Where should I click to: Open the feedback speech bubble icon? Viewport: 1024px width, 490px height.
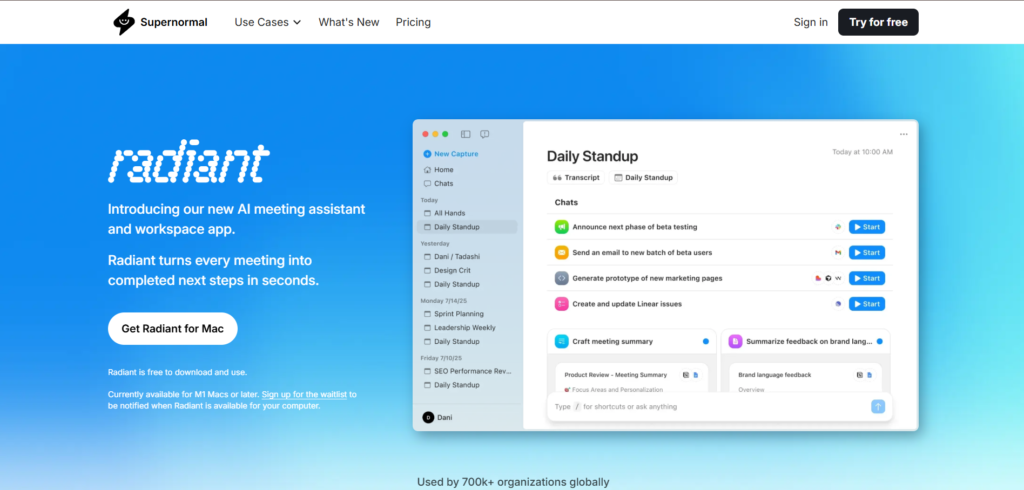click(x=485, y=134)
